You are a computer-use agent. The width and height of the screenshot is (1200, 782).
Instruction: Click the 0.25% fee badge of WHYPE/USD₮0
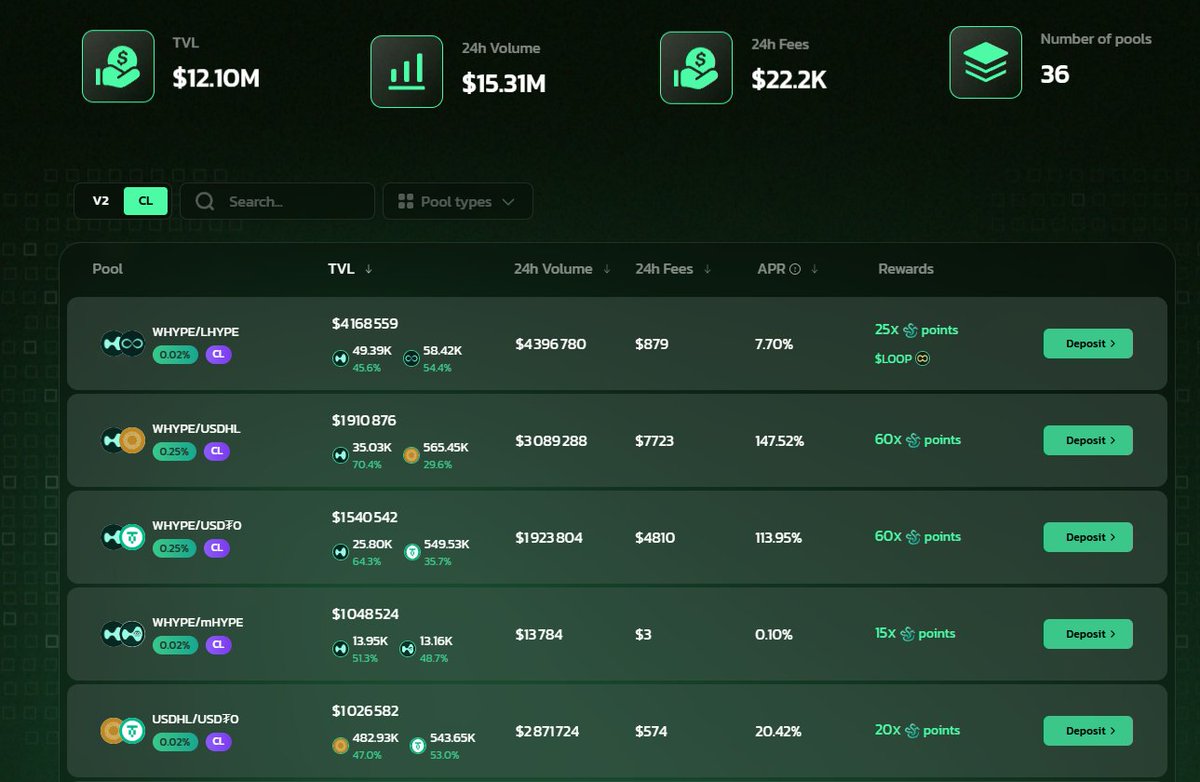pyautogui.click(x=175, y=548)
